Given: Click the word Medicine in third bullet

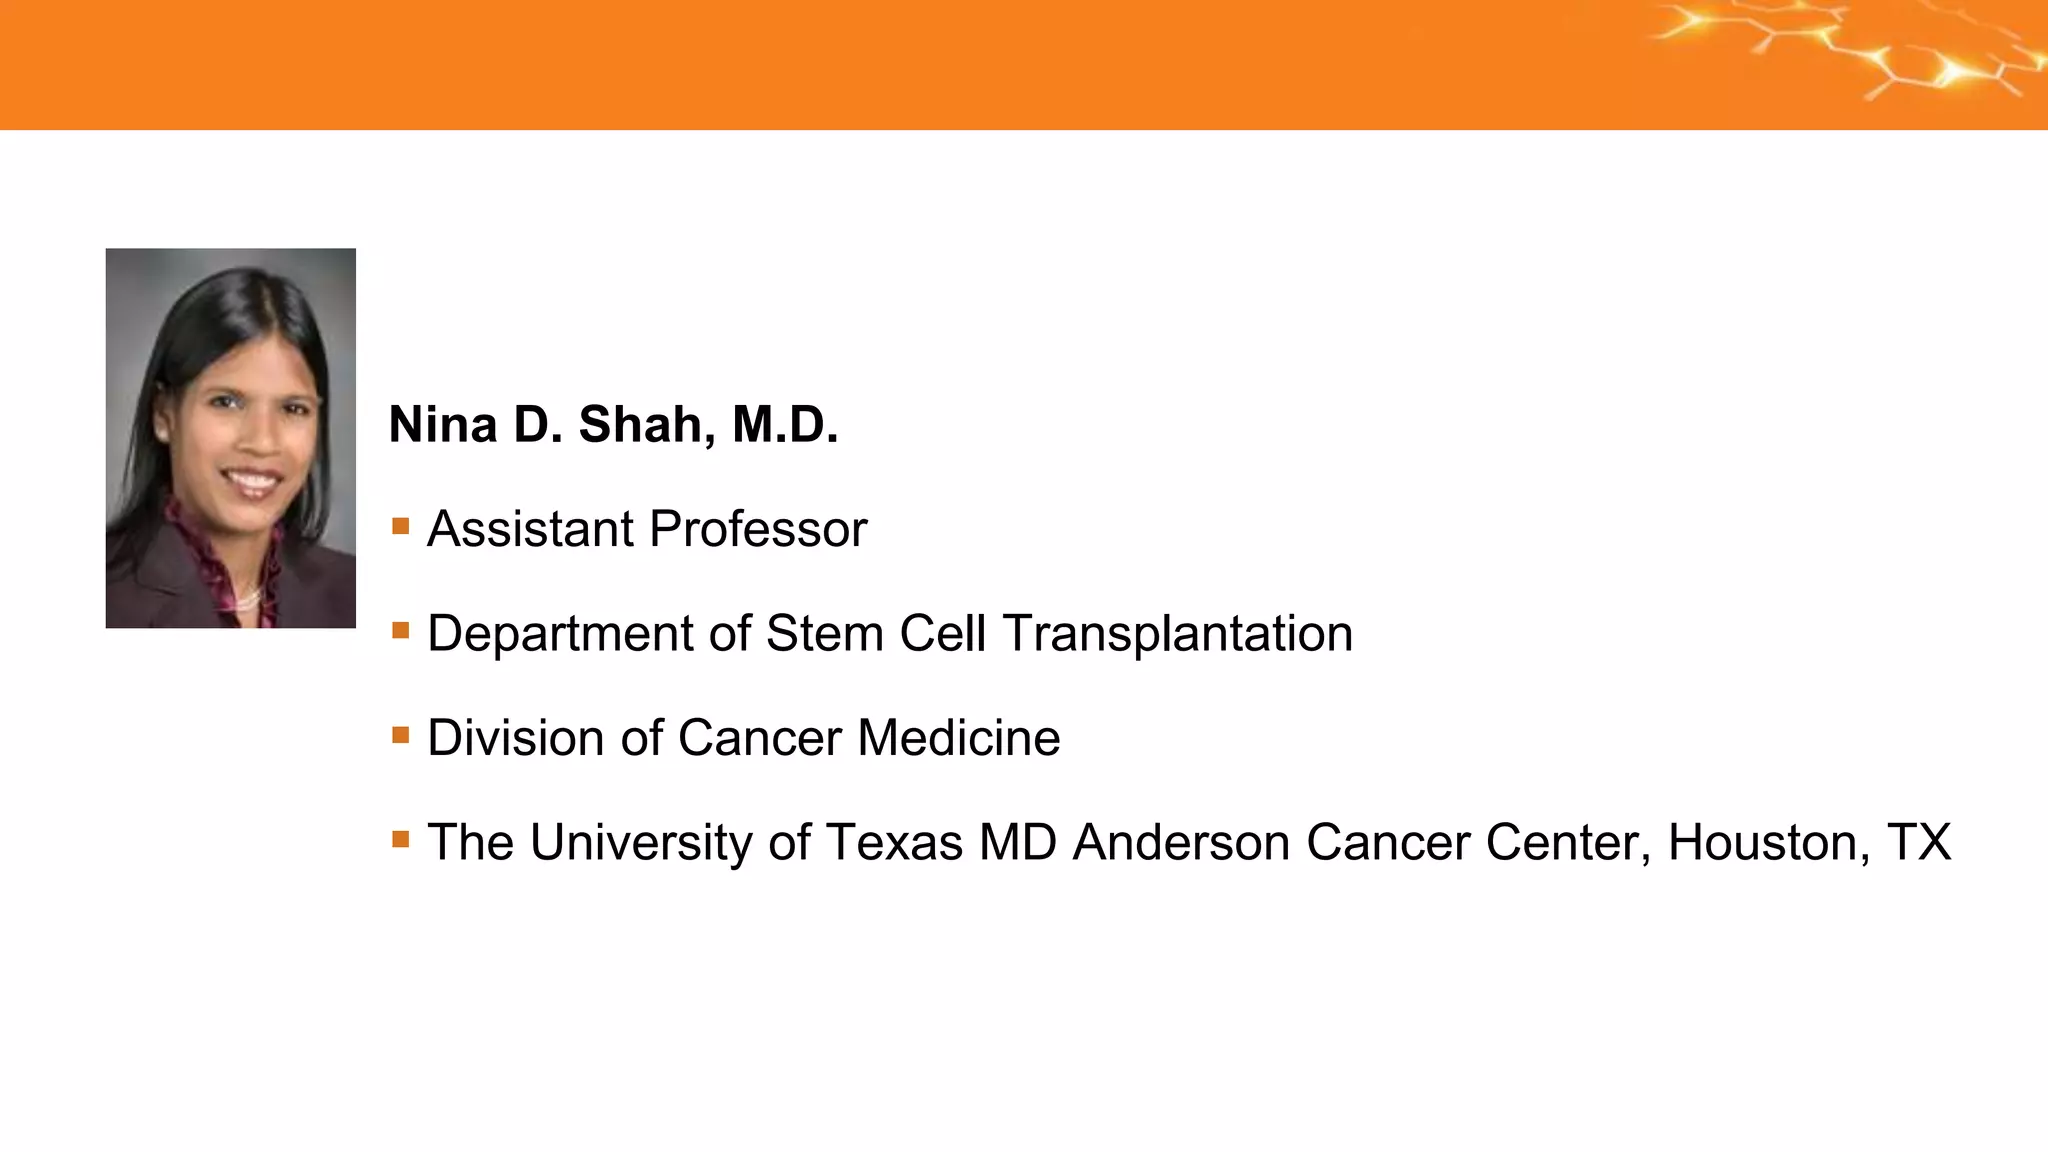Looking at the screenshot, I should click(959, 738).
